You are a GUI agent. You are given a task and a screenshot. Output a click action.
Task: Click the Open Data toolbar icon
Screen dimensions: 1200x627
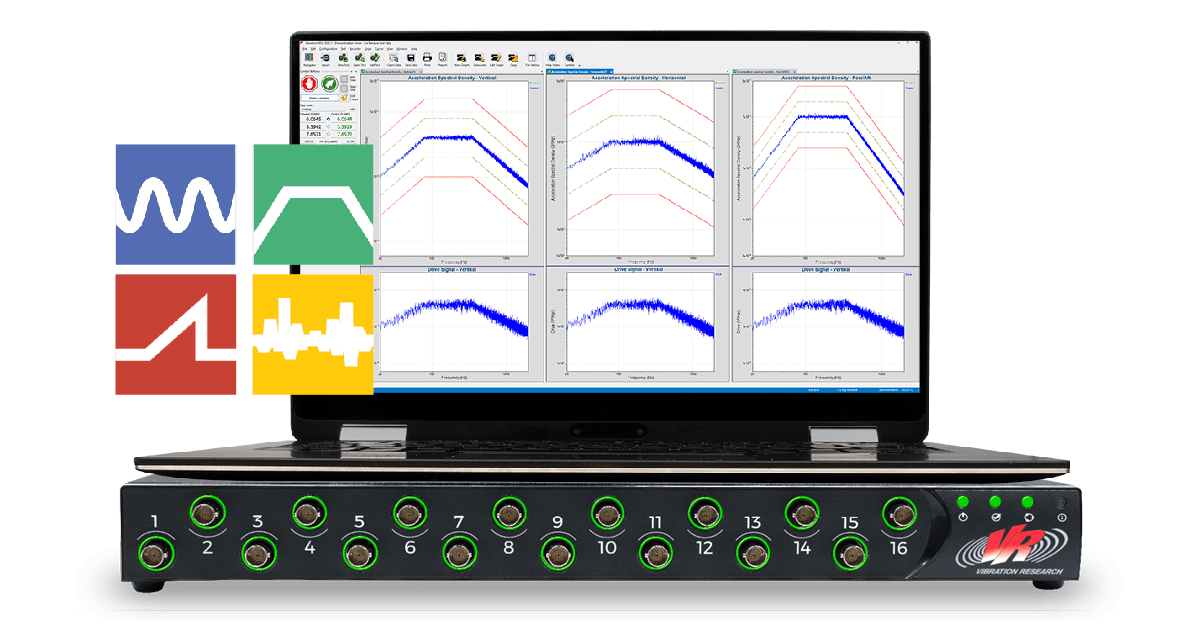(x=393, y=56)
